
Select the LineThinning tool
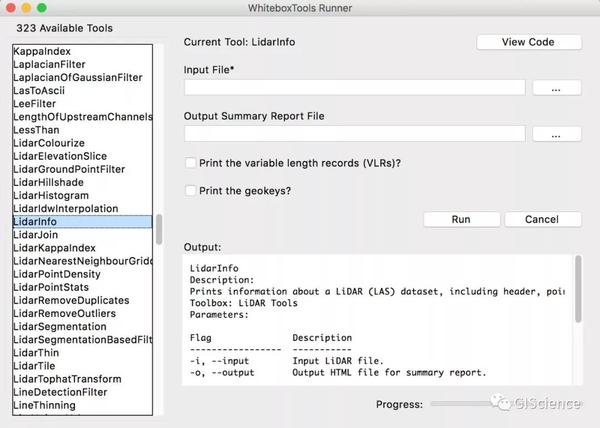45,405
